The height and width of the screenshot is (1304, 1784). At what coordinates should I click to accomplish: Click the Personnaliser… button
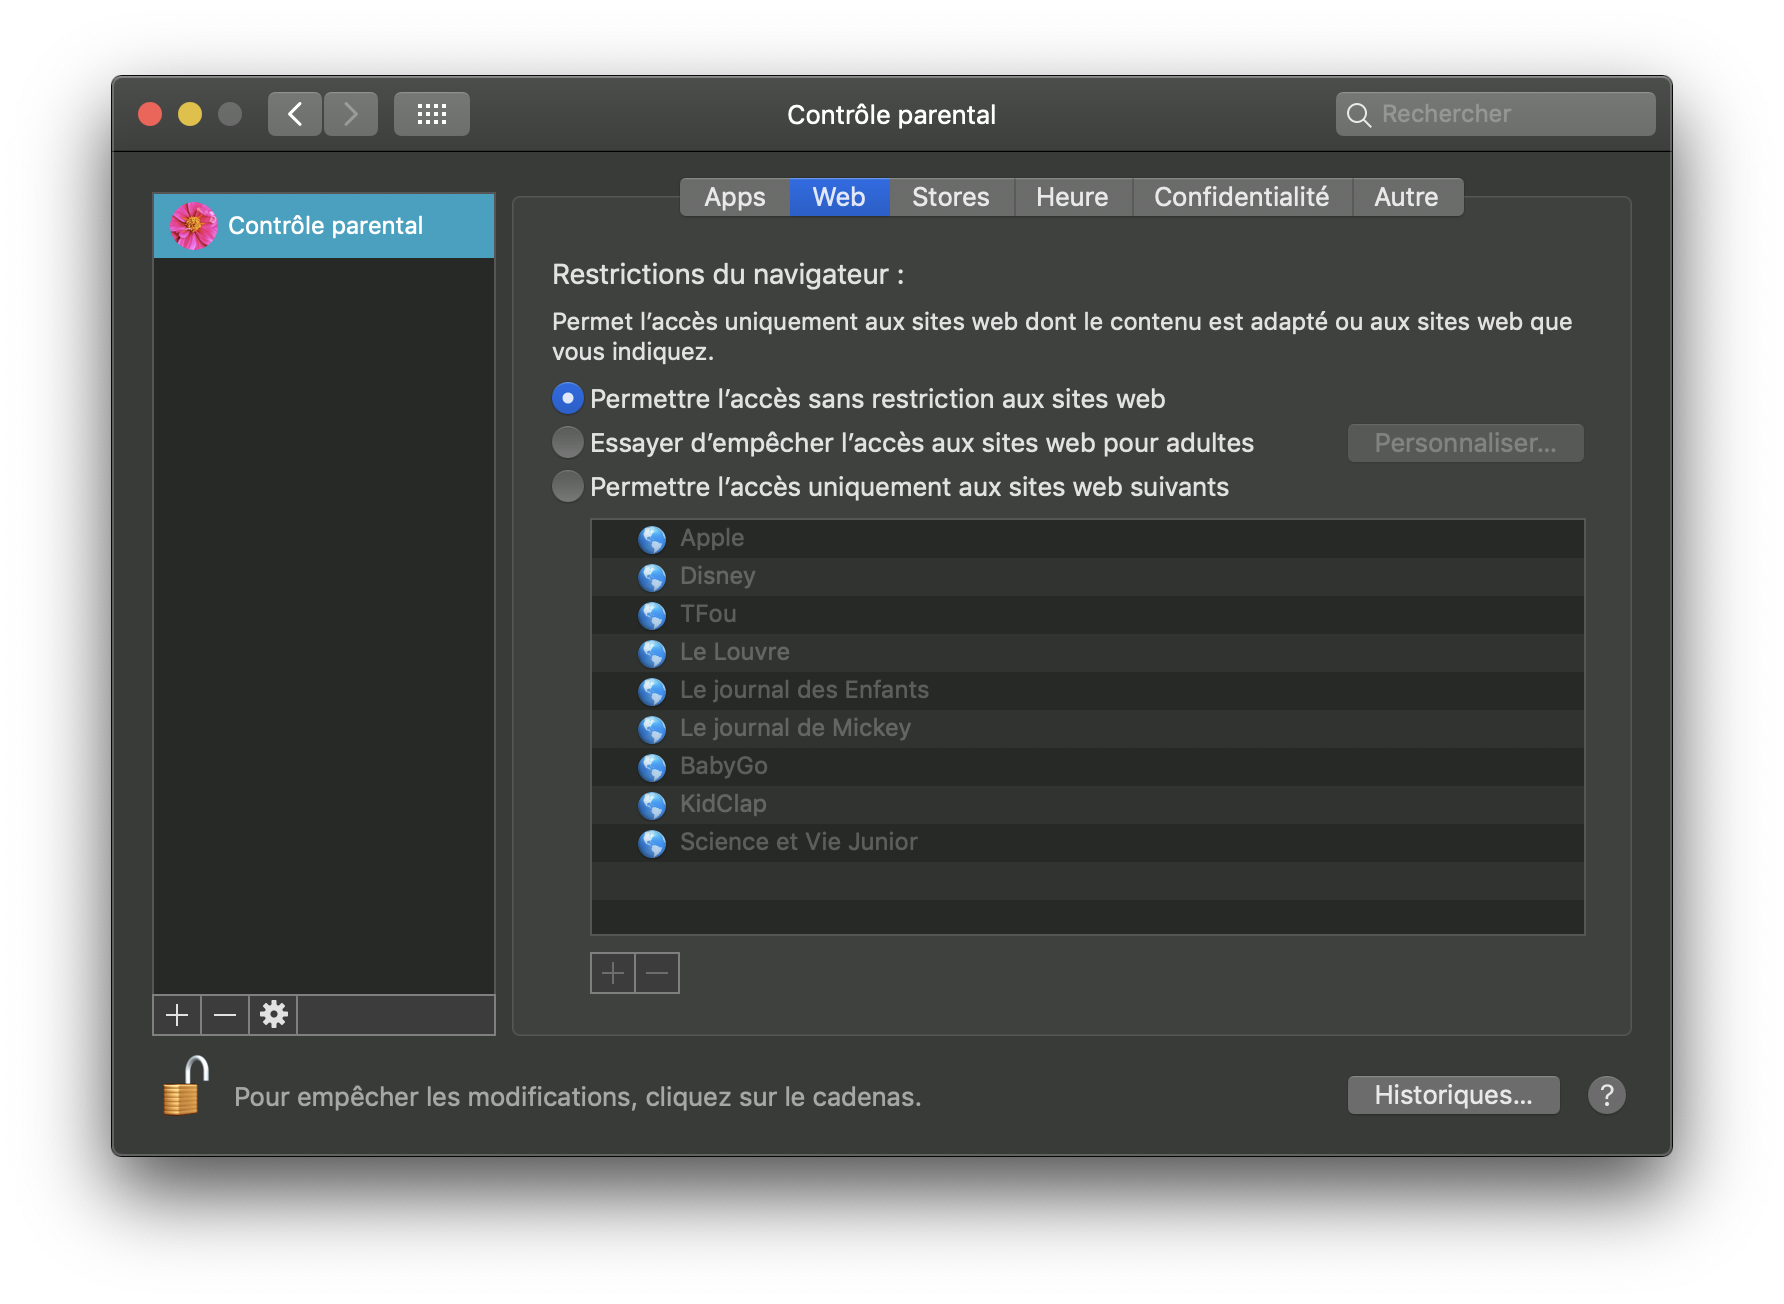(x=1464, y=443)
